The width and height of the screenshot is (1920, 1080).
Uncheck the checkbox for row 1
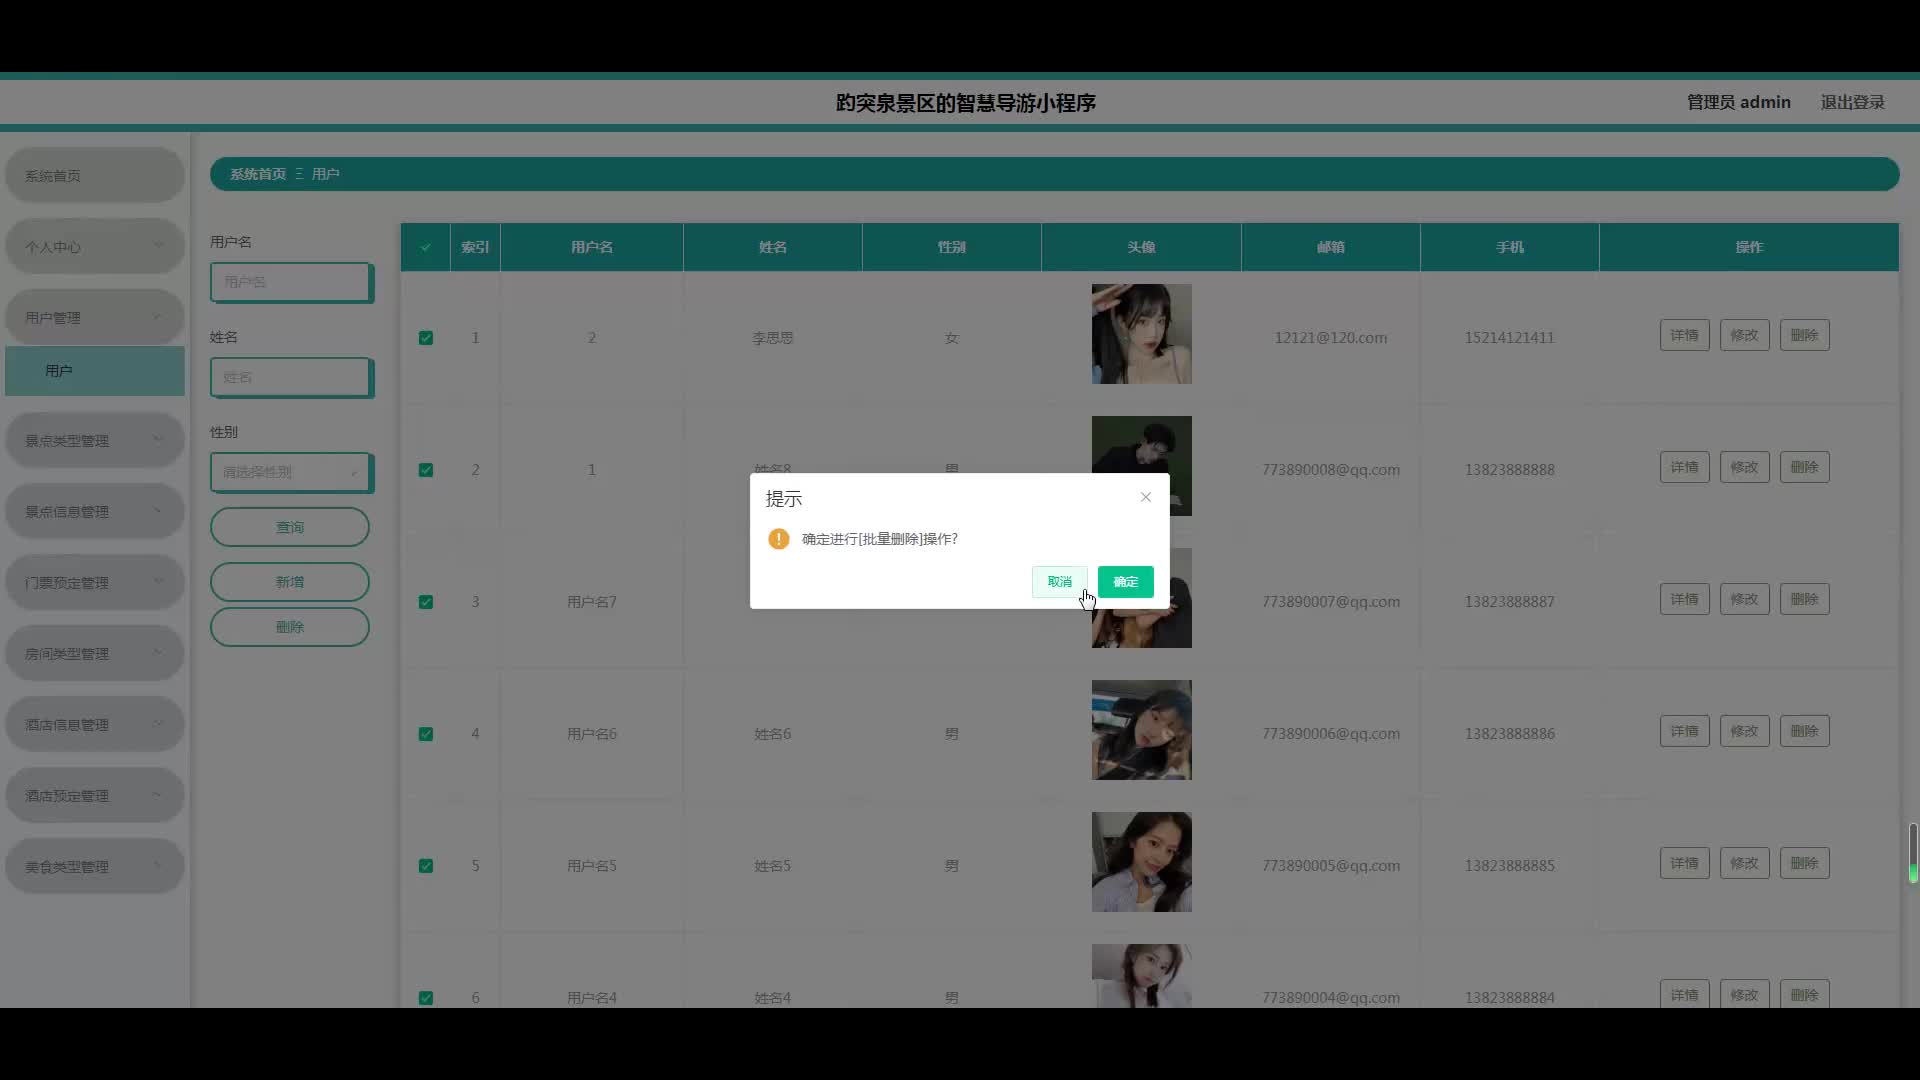426,338
